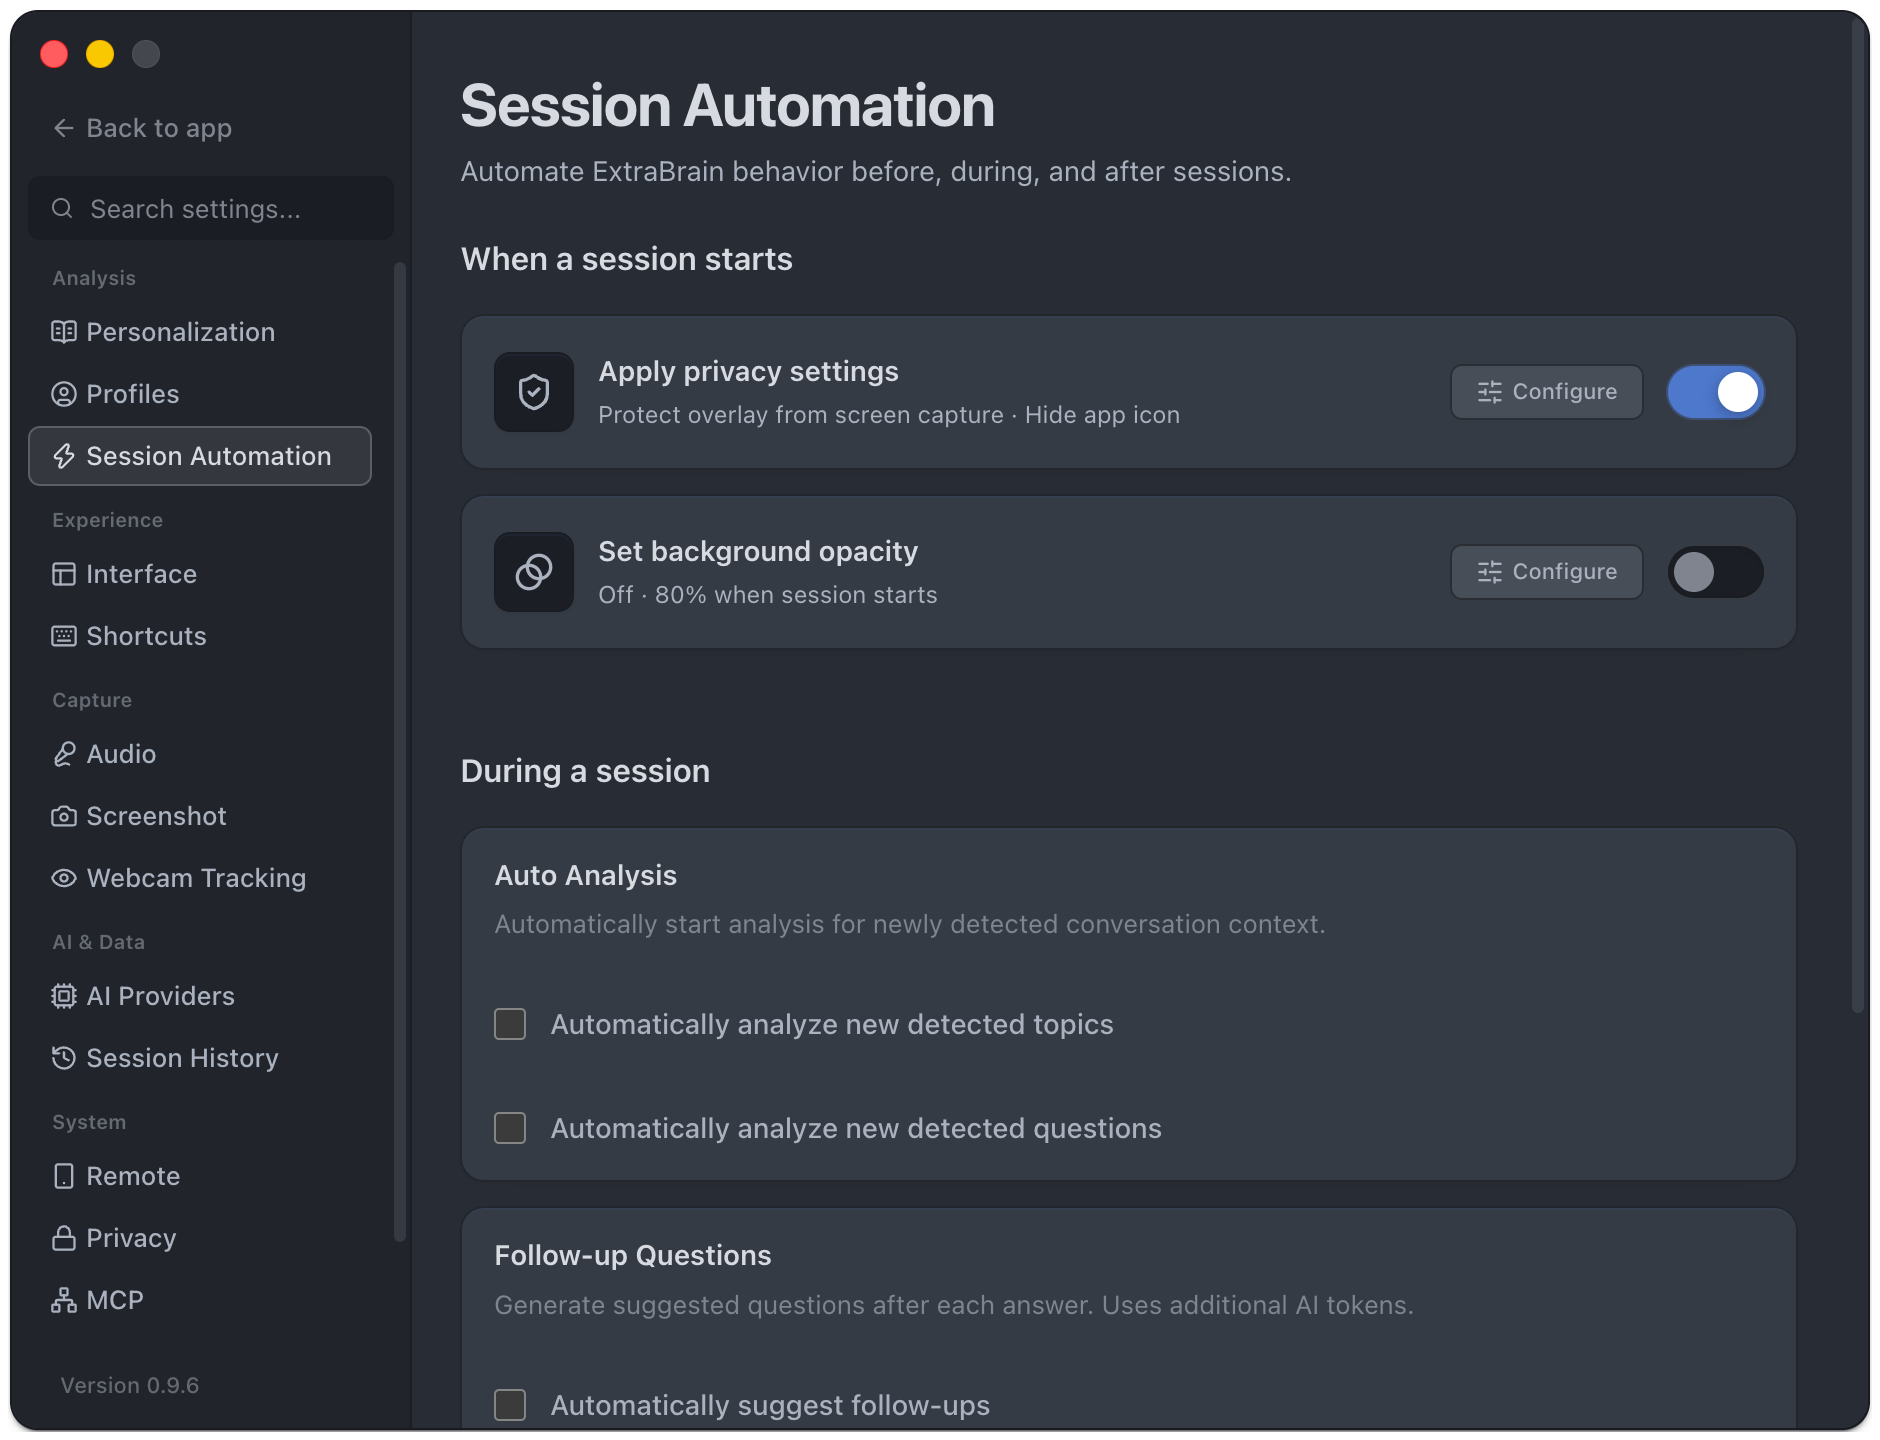Viewport: 1880px width, 1440px height.
Task: Click the MCP network icon
Action: [64, 1300]
